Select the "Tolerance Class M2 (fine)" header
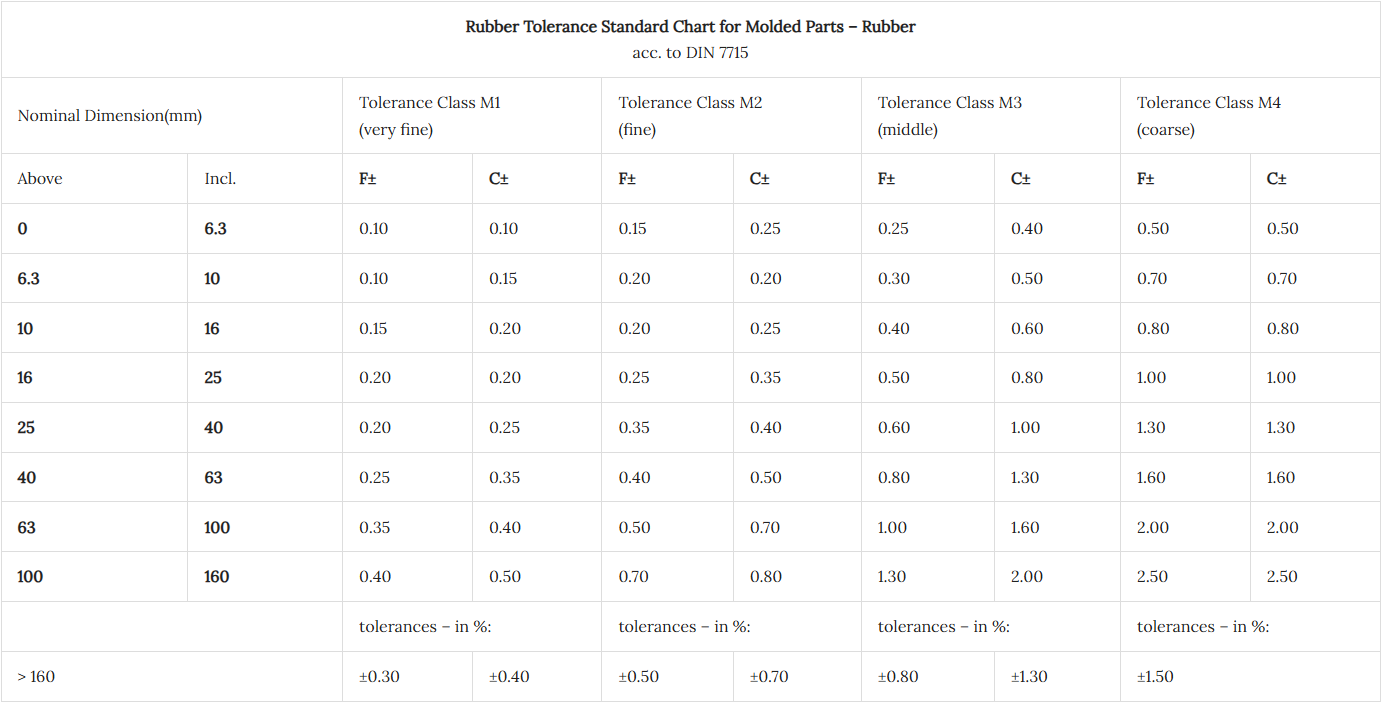 (x=690, y=116)
